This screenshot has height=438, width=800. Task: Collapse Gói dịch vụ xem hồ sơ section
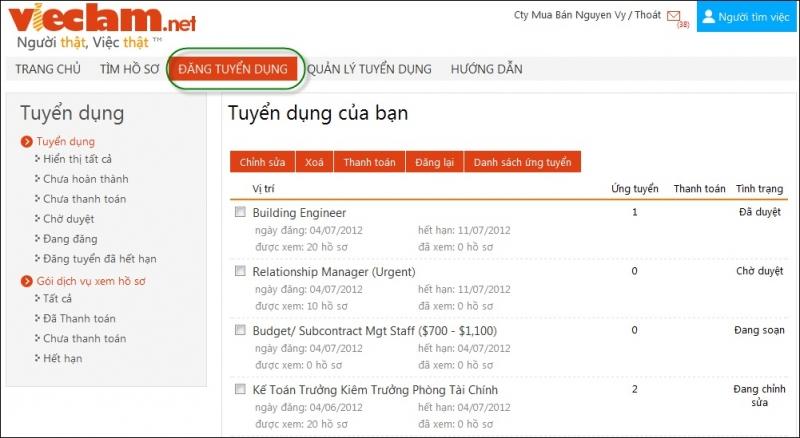tap(27, 281)
